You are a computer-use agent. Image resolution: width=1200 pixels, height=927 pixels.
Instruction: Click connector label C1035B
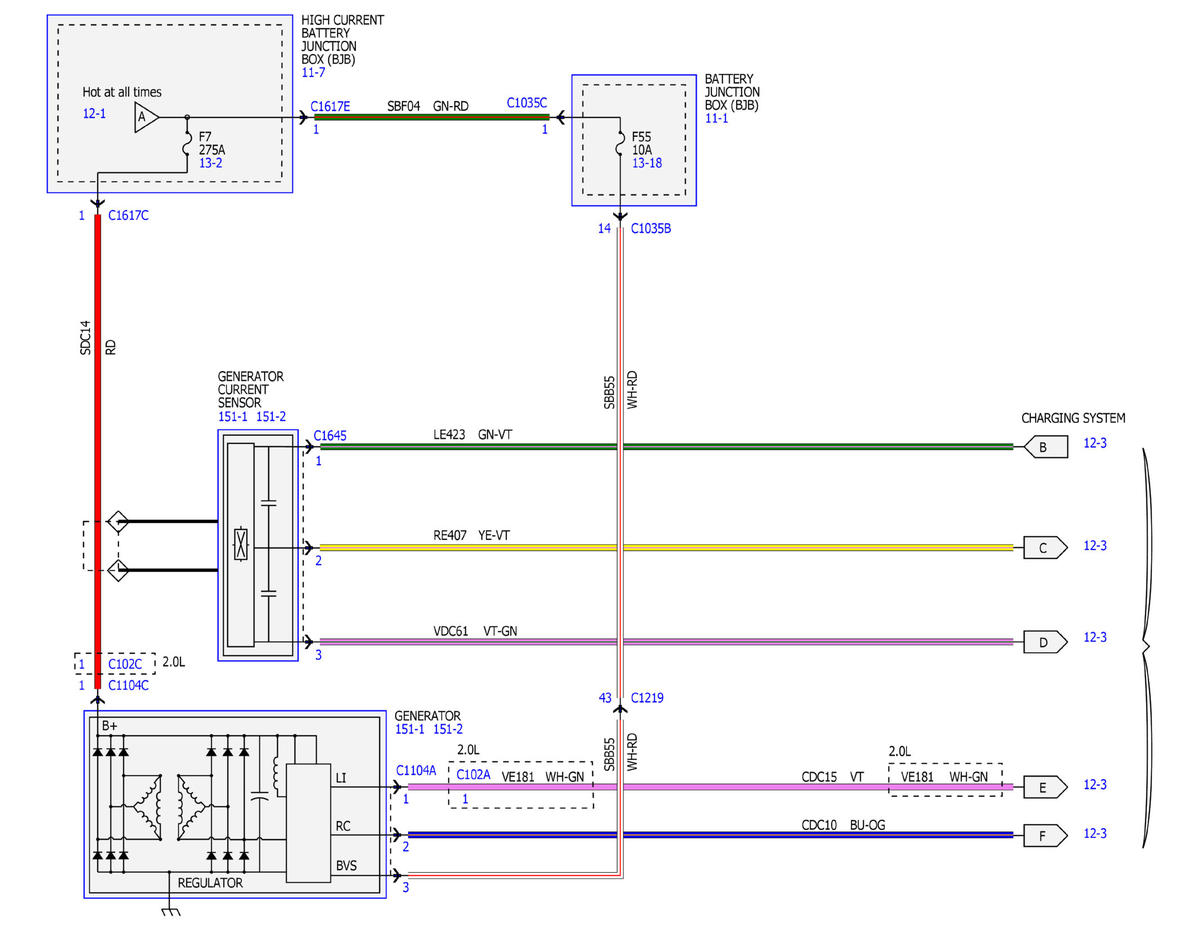click(651, 229)
